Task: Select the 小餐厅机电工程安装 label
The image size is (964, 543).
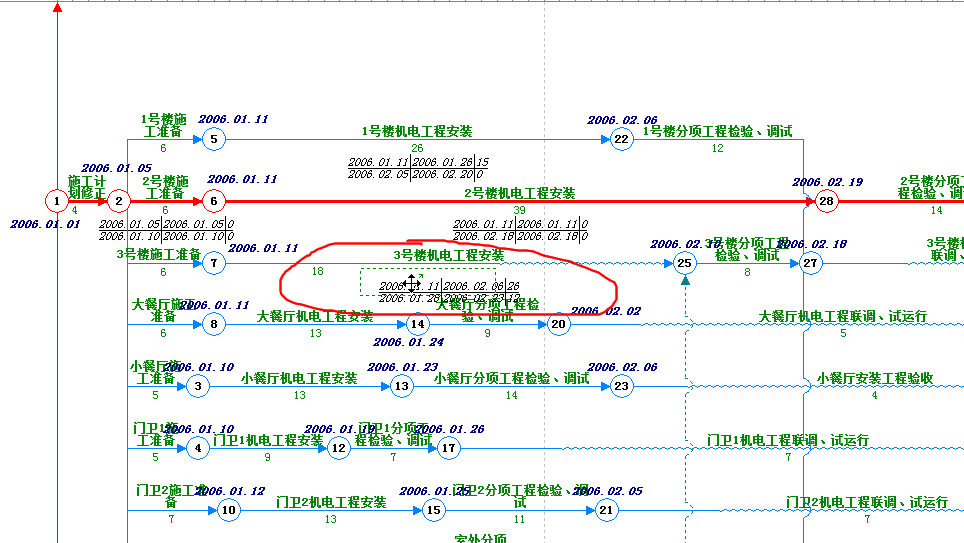Action: [299, 379]
